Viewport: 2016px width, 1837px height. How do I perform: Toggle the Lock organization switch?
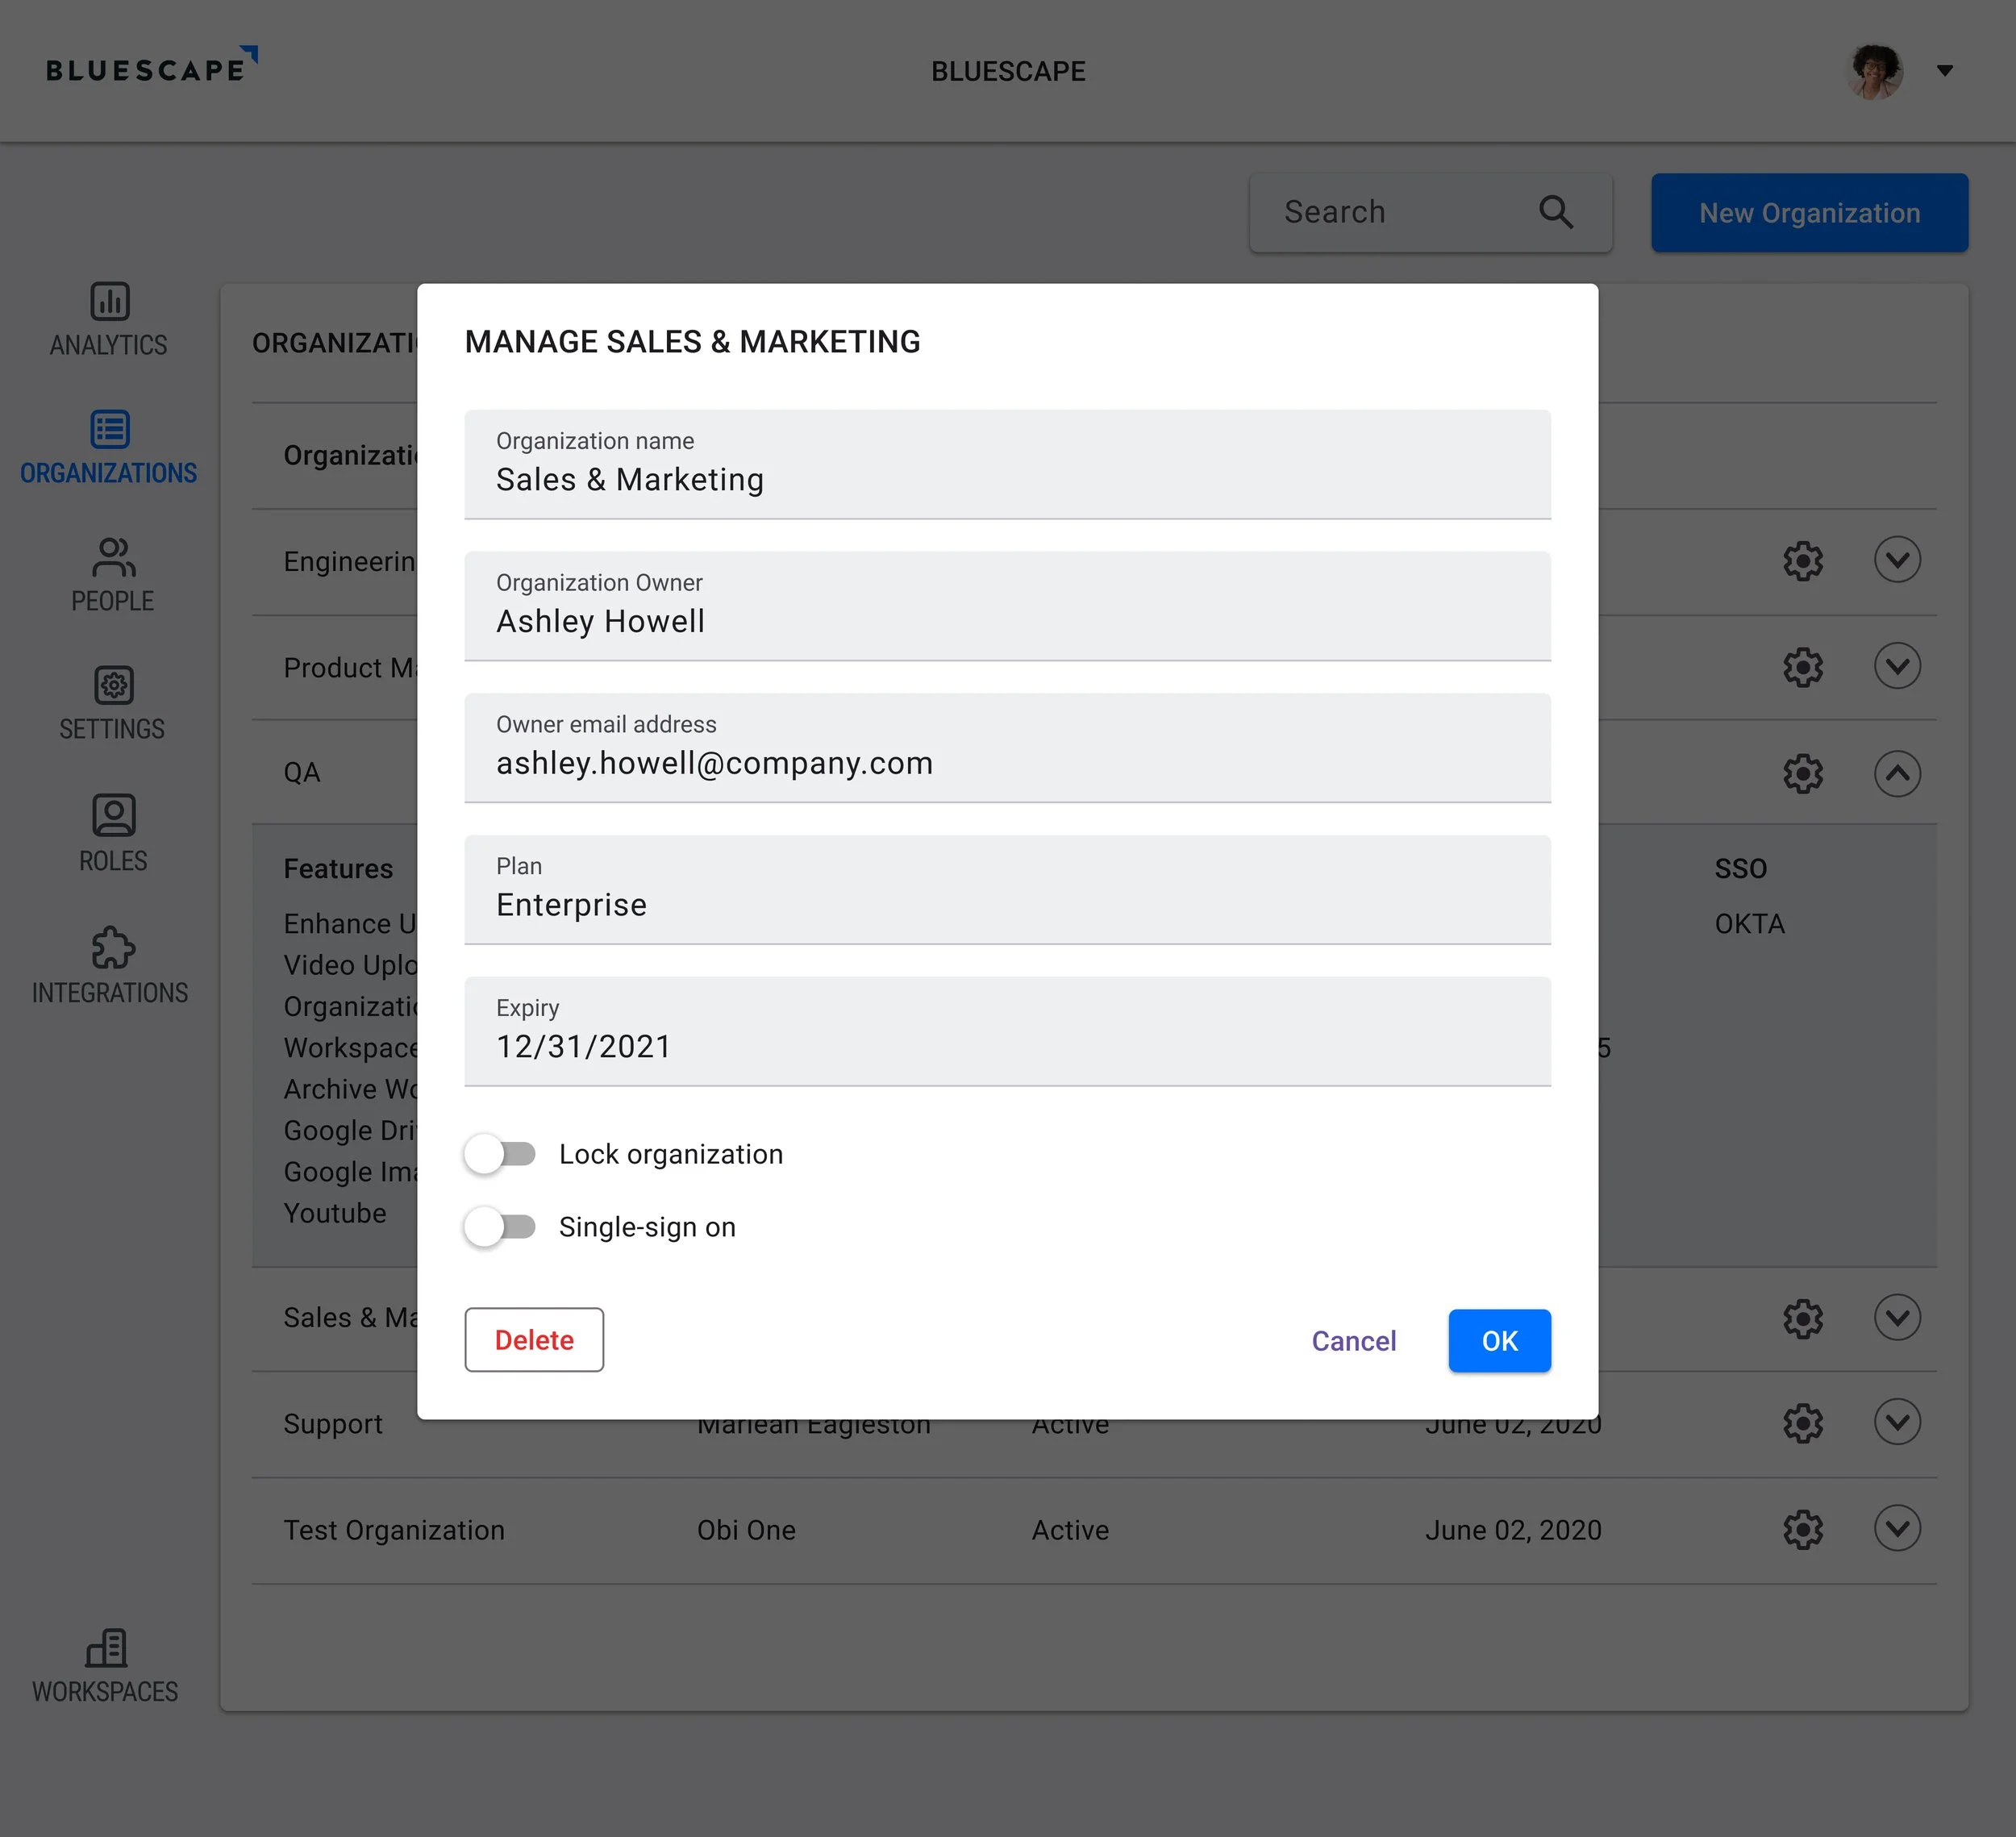pyautogui.click(x=500, y=1154)
